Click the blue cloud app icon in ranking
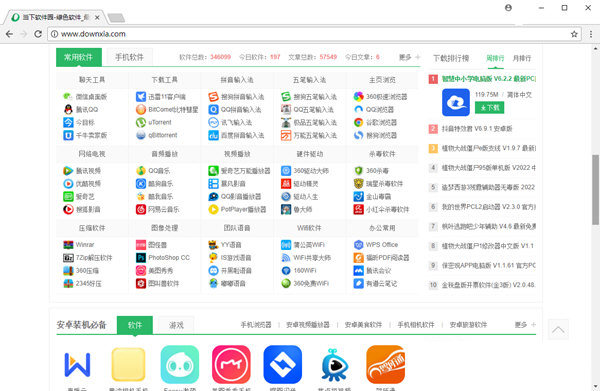 (x=456, y=103)
